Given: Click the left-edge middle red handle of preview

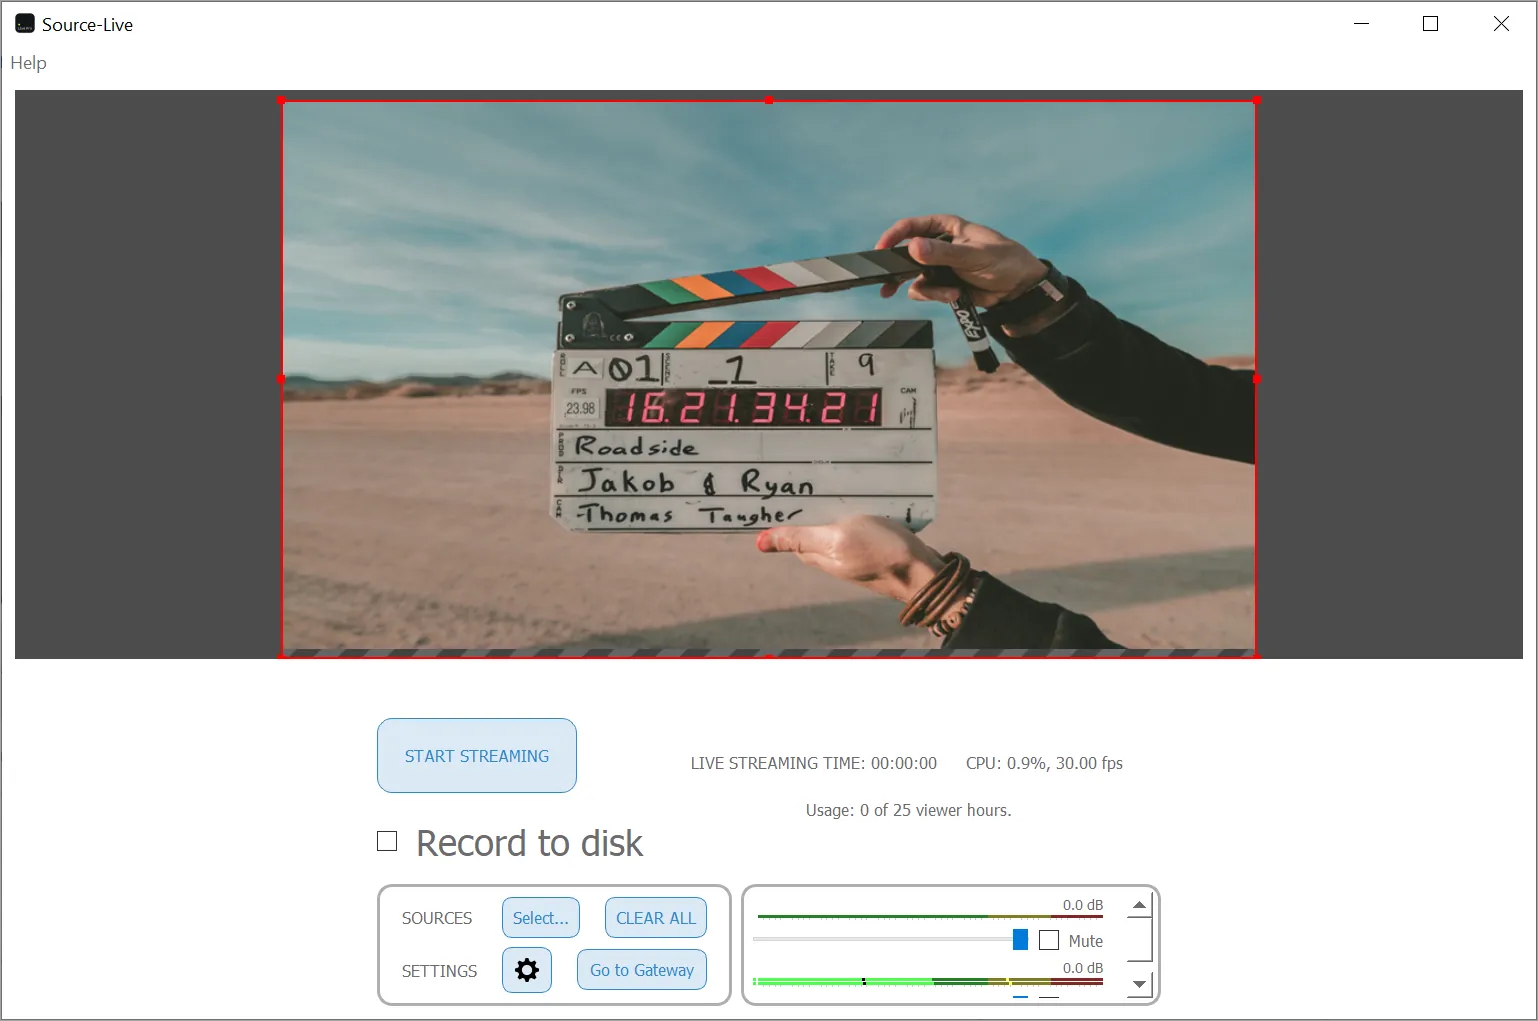Looking at the screenshot, I should click(x=281, y=379).
